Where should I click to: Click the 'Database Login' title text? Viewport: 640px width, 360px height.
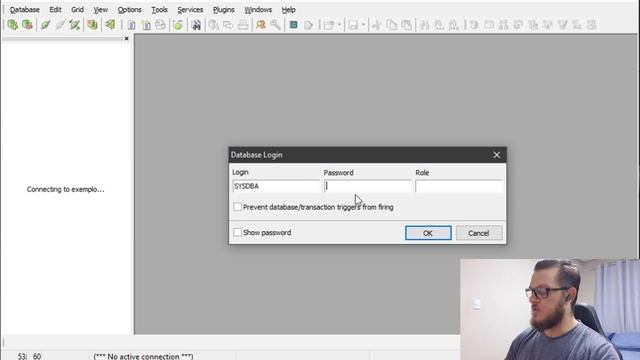pyautogui.click(x=257, y=155)
